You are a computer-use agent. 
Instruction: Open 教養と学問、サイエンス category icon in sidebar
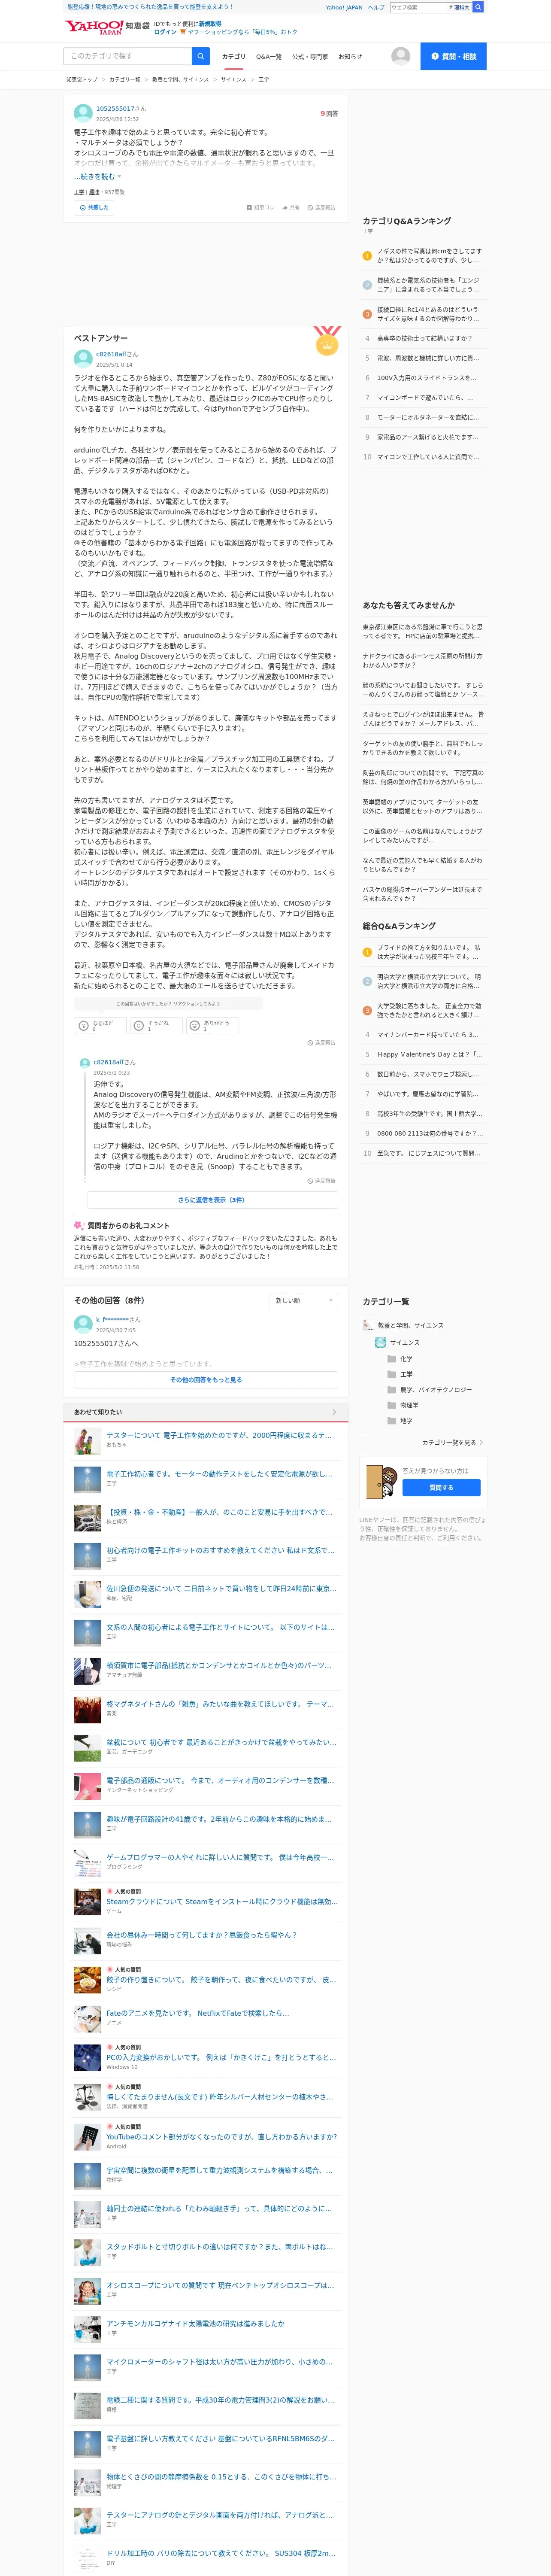pyautogui.click(x=368, y=1325)
